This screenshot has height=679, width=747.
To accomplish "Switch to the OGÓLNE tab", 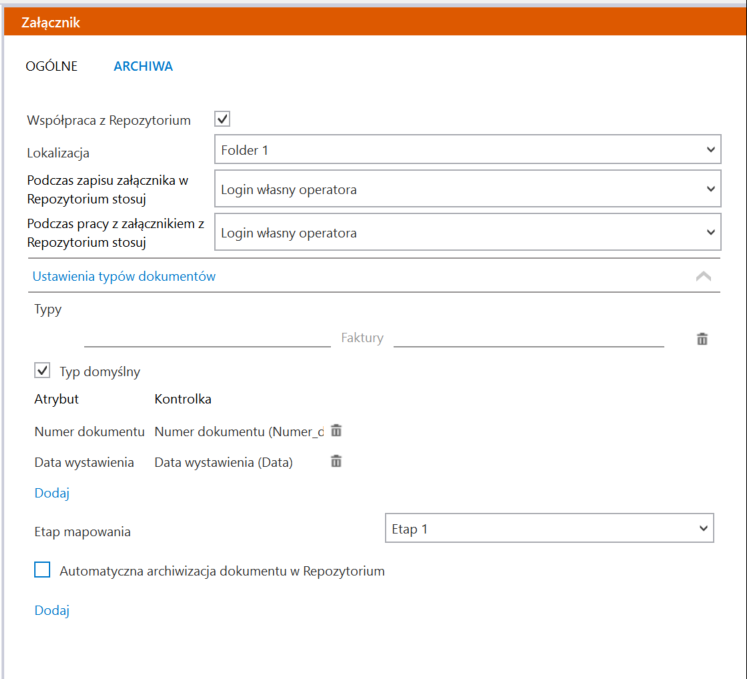I will pos(51,66).
